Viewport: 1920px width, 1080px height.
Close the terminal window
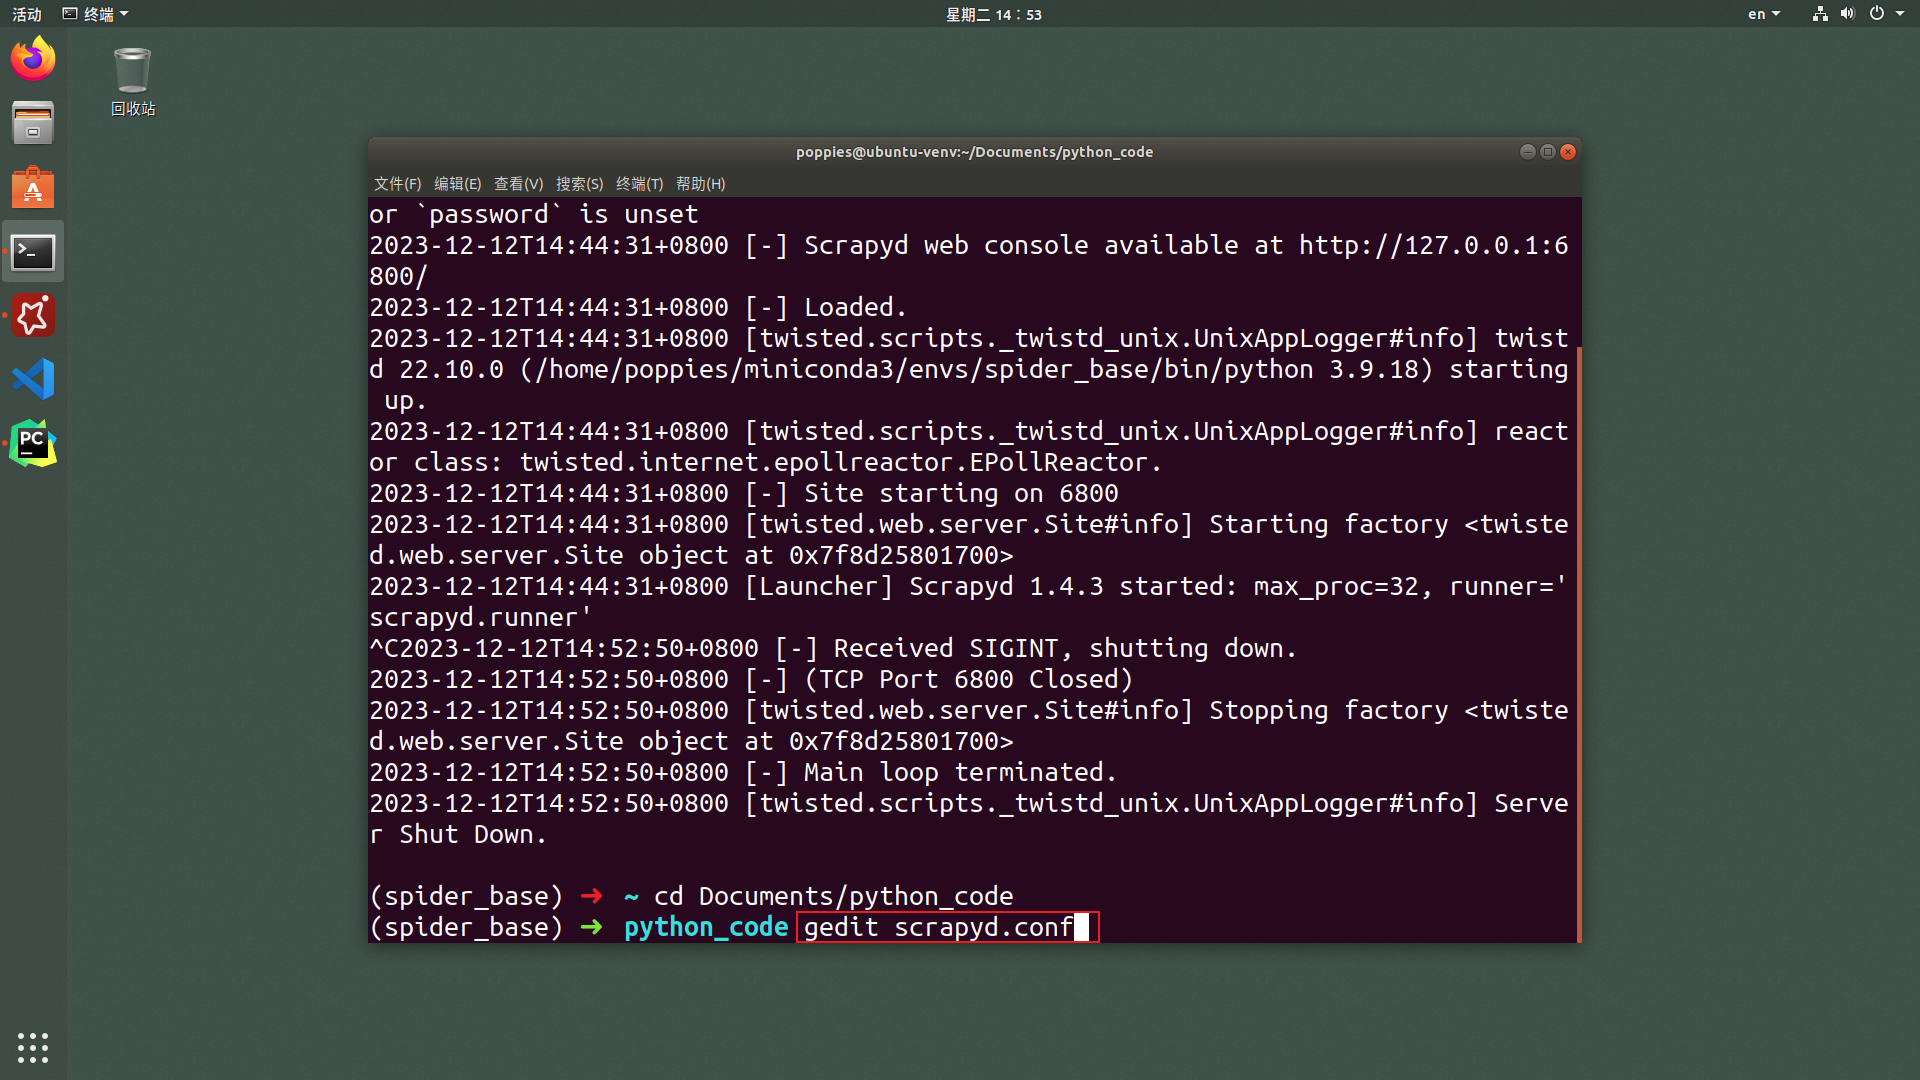click(1568, 152)
